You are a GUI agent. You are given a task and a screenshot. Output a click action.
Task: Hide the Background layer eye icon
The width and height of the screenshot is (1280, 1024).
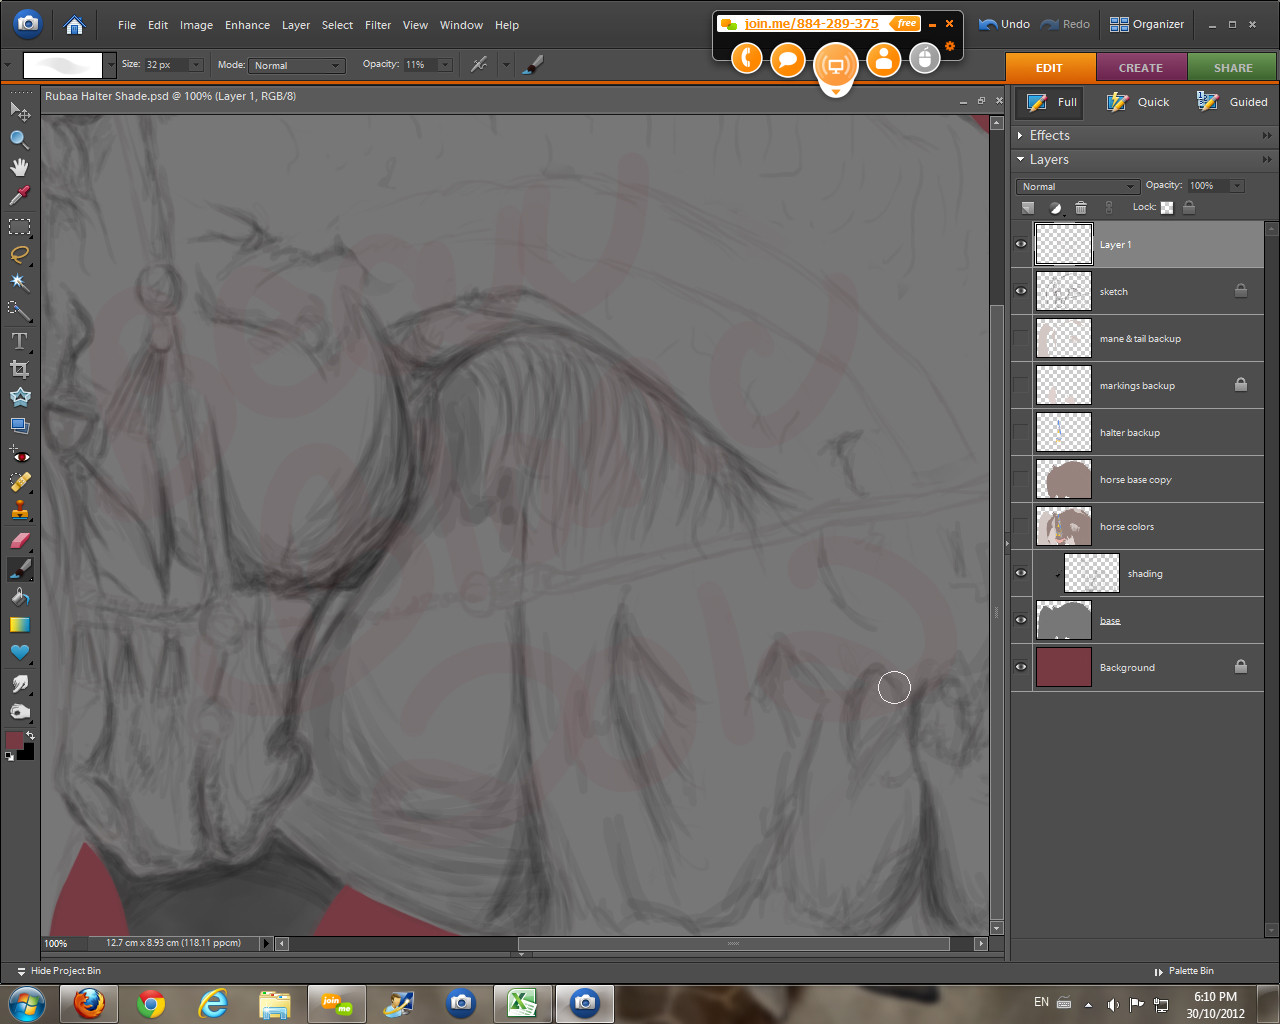point(1021,667)
